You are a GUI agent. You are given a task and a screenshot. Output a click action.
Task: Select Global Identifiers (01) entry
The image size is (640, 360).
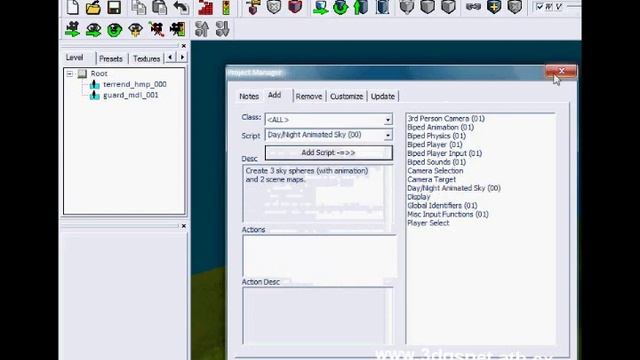point(442,206)
